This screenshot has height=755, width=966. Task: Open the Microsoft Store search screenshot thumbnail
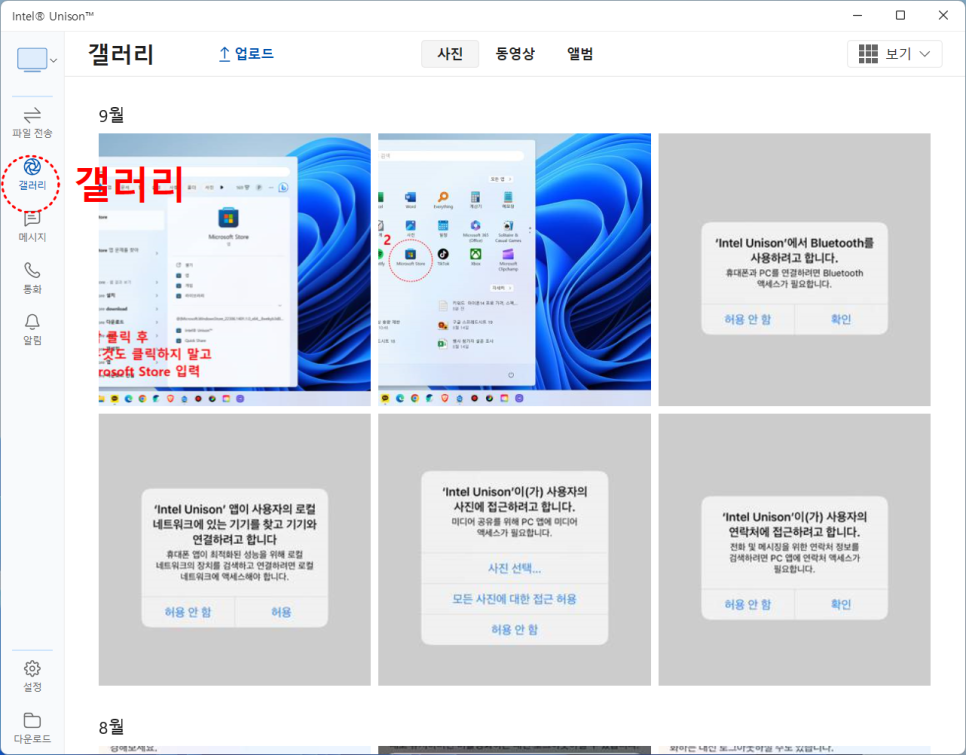click(235, 269)
